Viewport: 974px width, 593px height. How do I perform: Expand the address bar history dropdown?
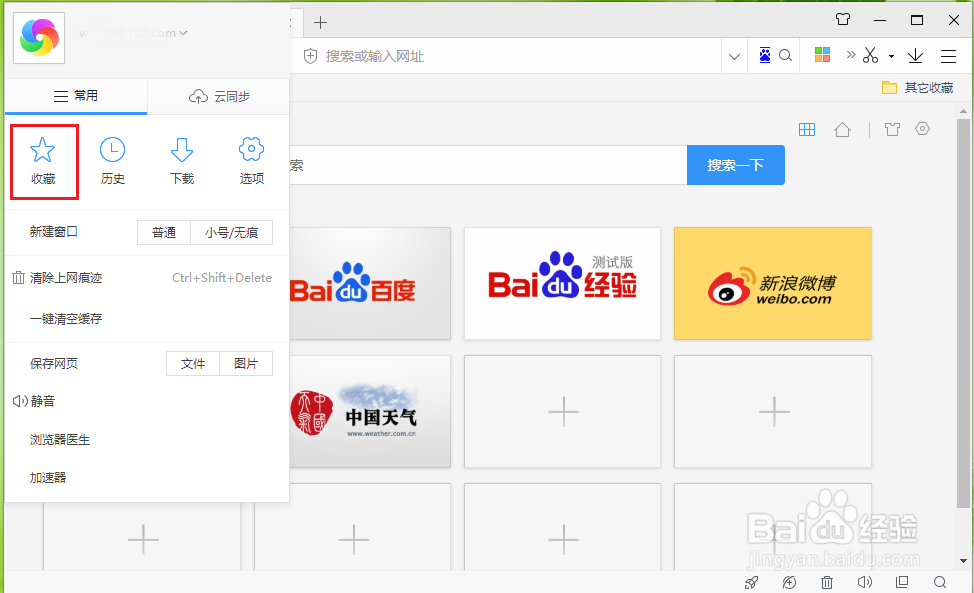tap(734, 57)
